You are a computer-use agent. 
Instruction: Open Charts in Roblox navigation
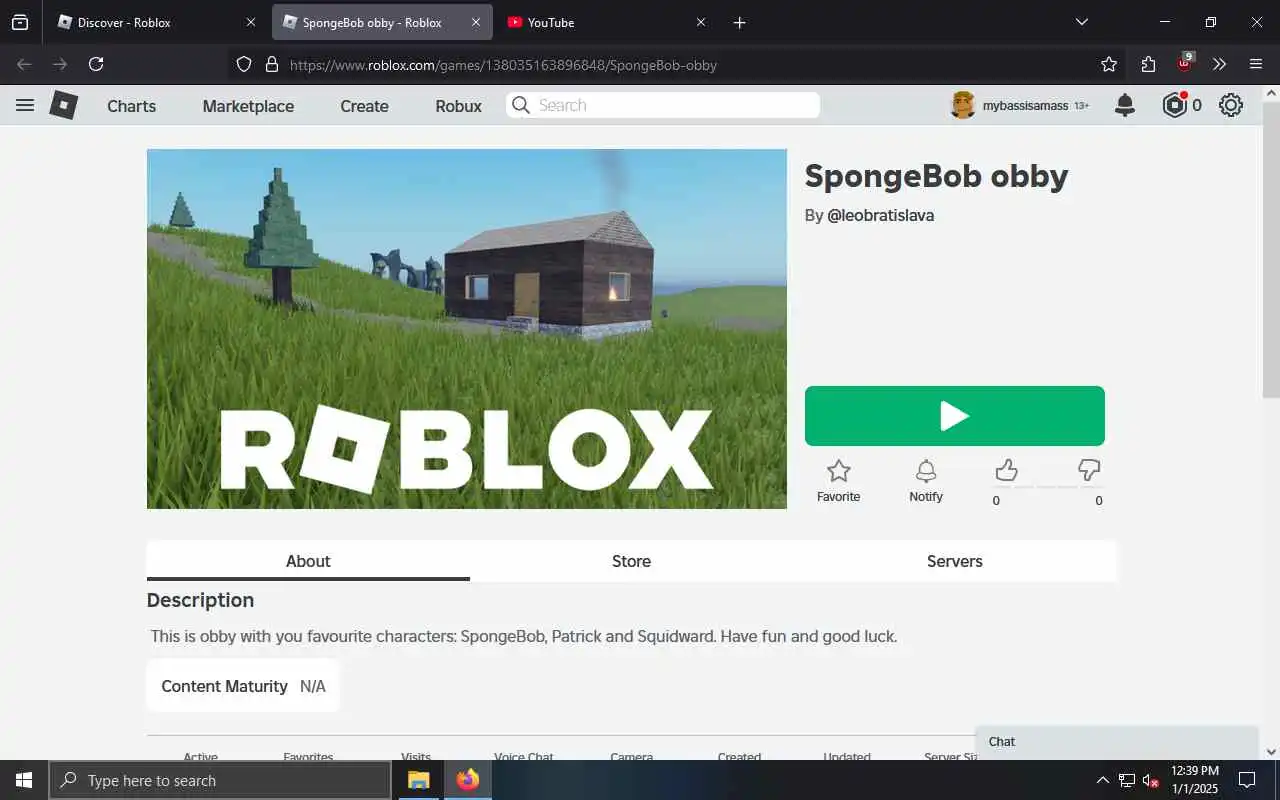(x=132, y=106)
